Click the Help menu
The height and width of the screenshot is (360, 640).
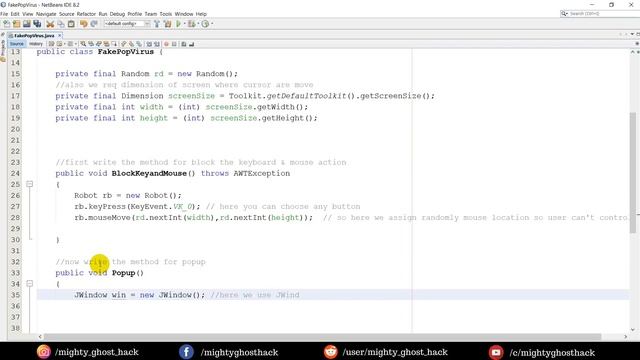point(201,14)
